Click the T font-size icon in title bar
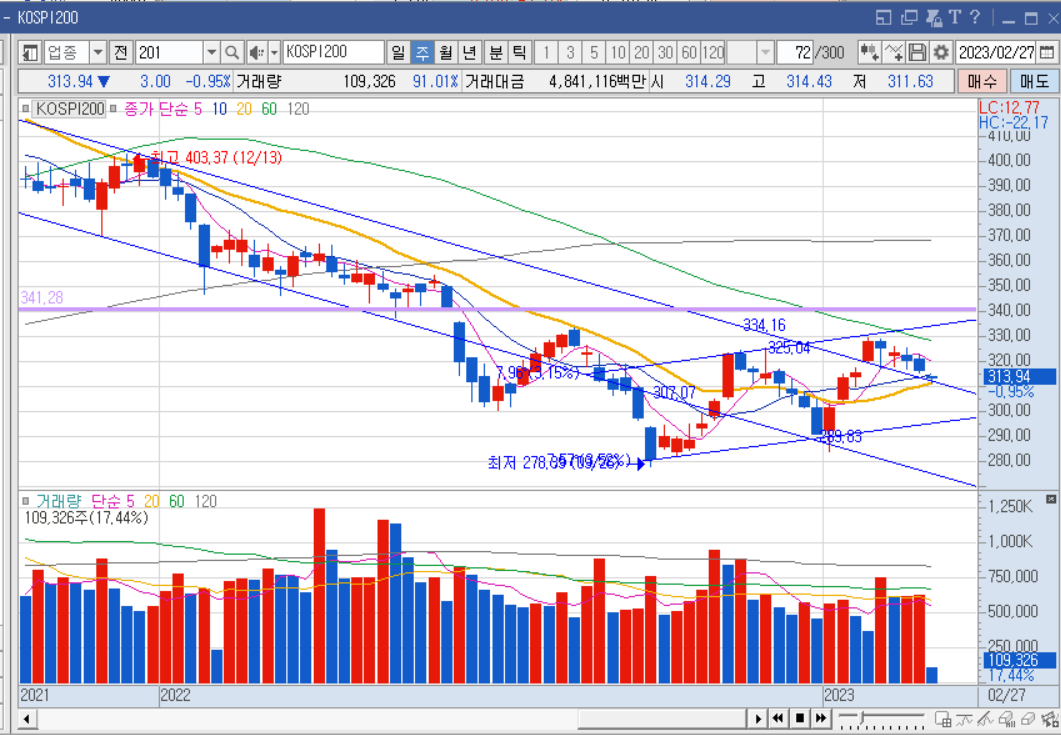This screenshot has height=735, width=1061. click(x=955, y=17)
